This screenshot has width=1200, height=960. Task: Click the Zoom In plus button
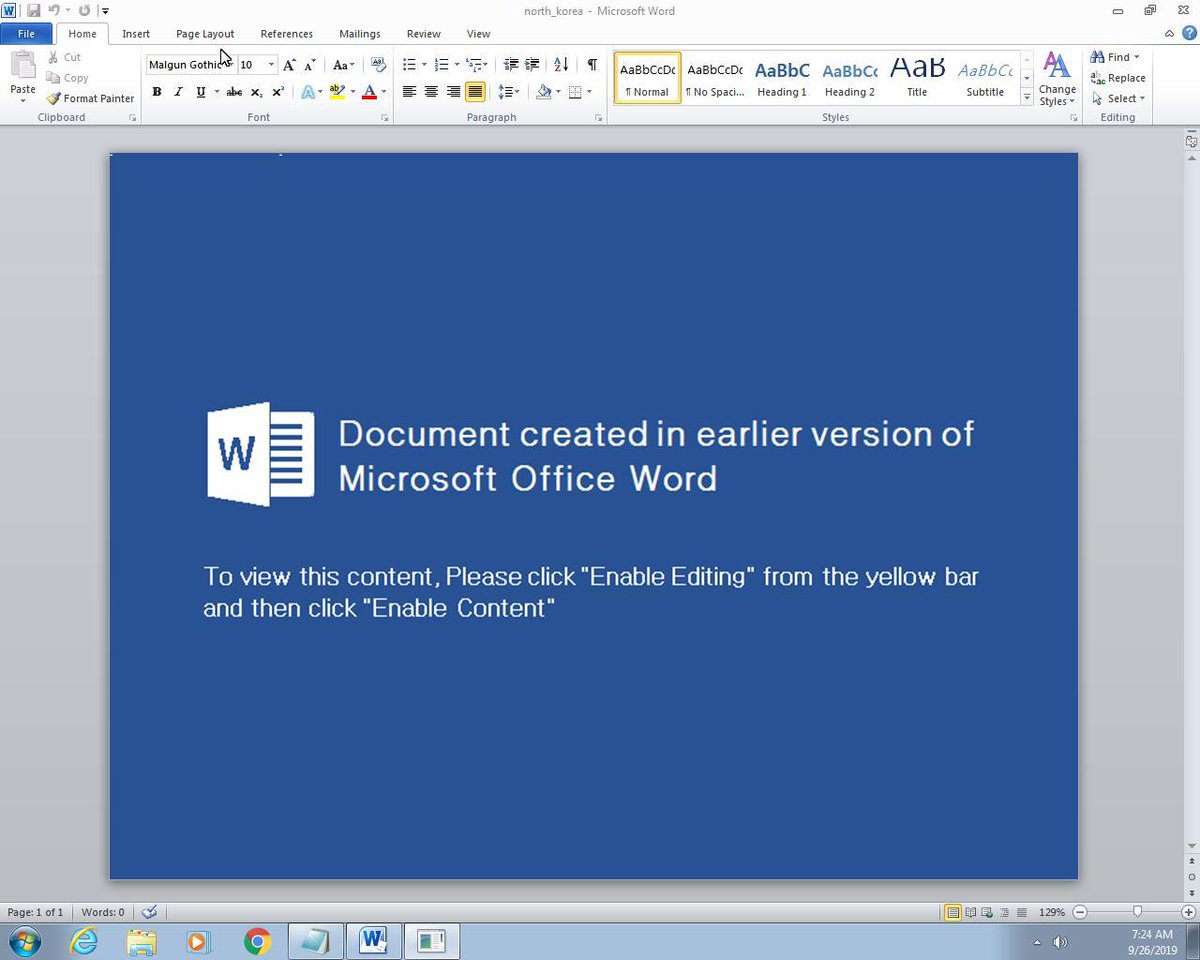coord(1188,912)
